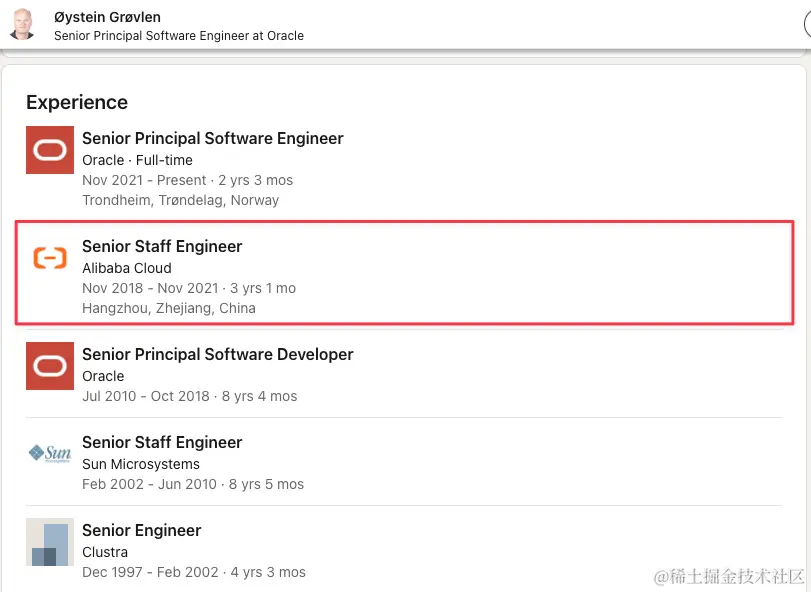Open the Senior Principal Software Engineer position title
The height and width of the screenshot is (592, 811).
[213, 139]
